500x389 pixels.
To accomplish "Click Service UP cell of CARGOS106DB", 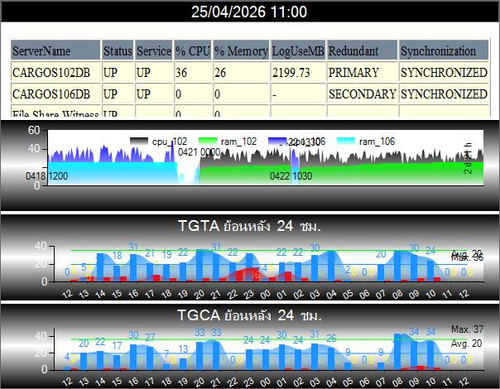I will pos(154,94).
